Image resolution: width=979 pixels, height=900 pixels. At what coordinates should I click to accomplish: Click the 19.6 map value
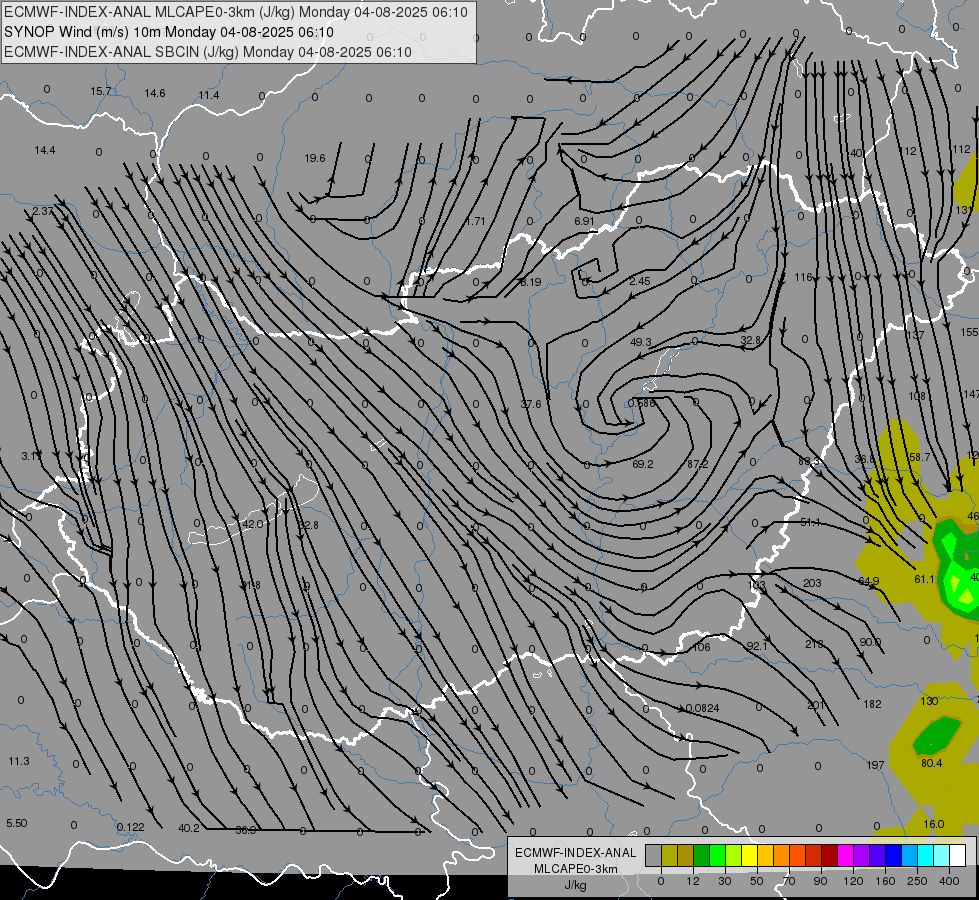315,158
